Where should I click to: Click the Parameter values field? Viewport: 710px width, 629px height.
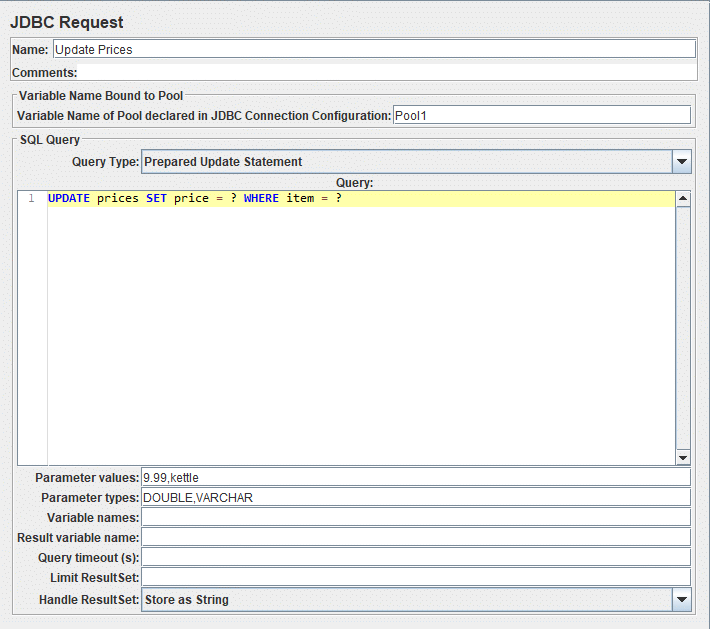pos(415,478)
